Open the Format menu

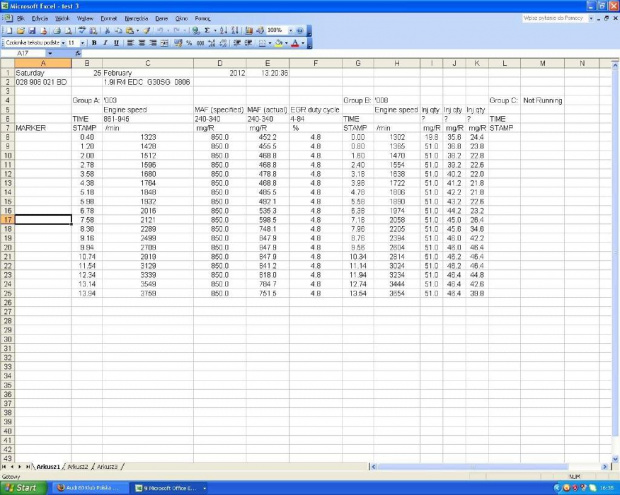click(108, 18)
